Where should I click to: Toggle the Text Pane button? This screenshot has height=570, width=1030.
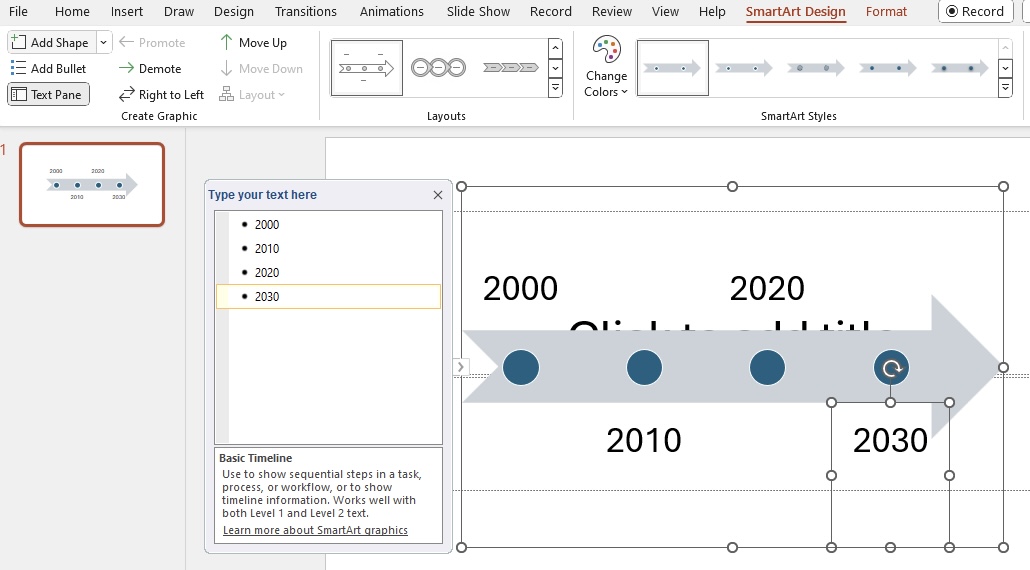pos(49,95)
